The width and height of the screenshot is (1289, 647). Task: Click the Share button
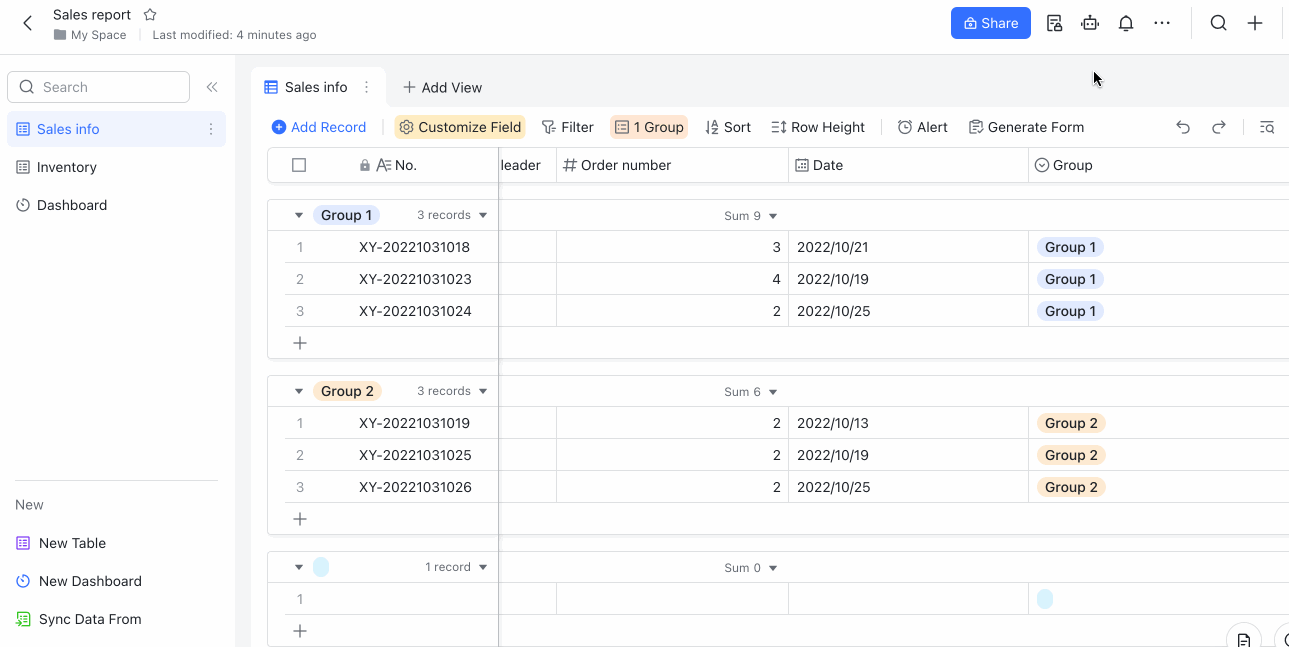[x=990, y=22]
